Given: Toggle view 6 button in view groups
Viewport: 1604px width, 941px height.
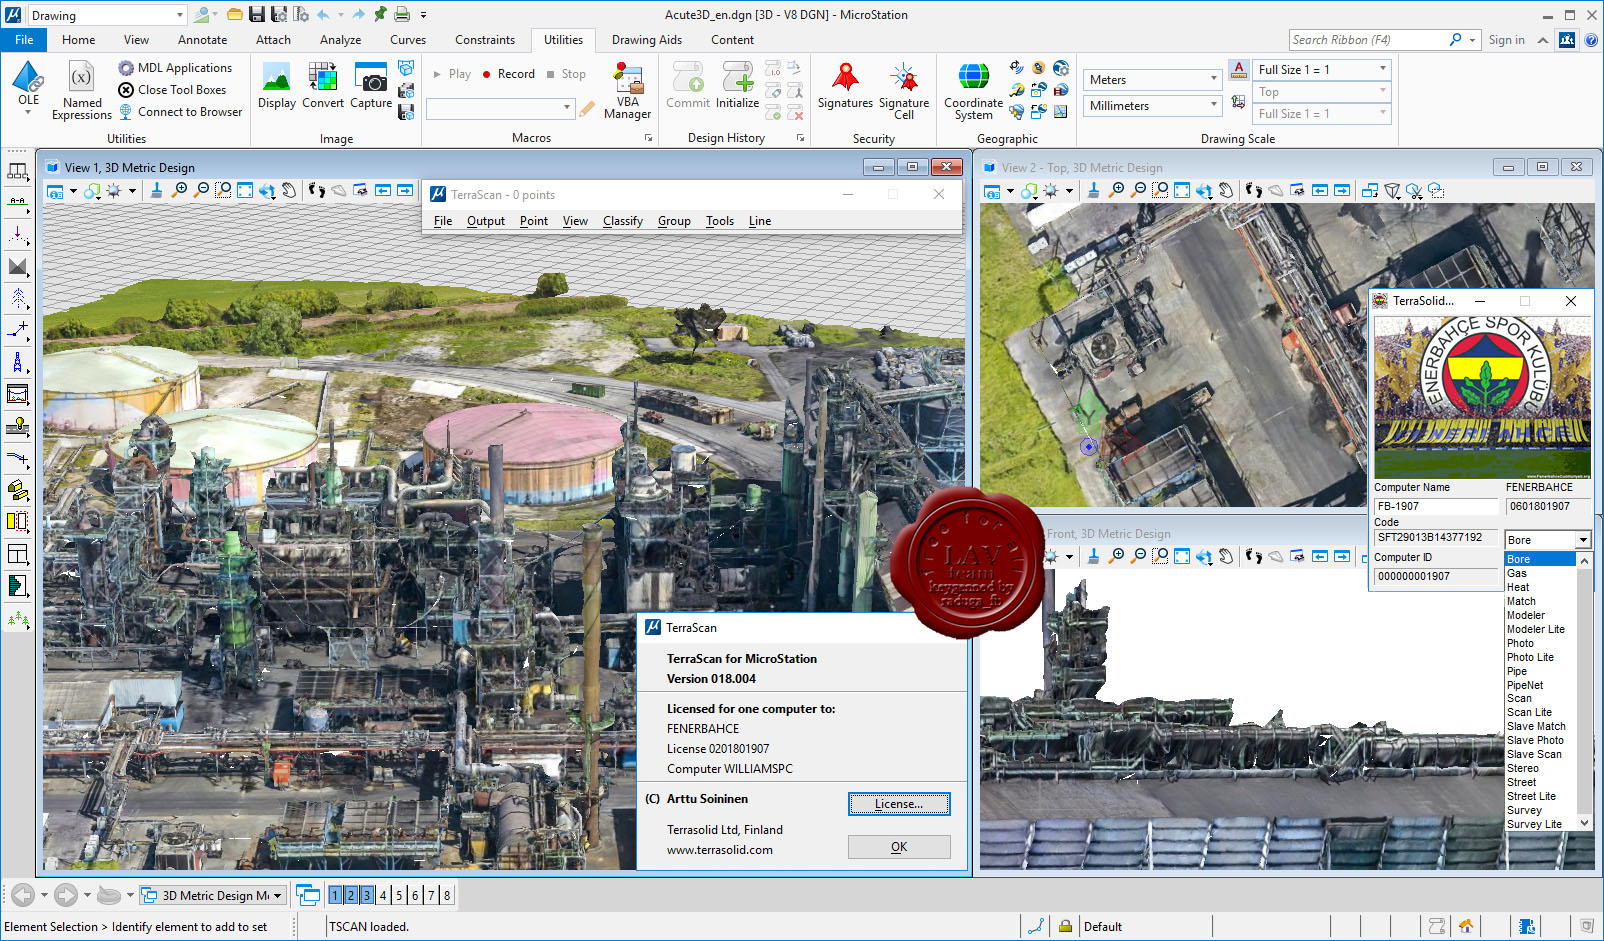Looking at the screenshot, I should coord(415,895).
